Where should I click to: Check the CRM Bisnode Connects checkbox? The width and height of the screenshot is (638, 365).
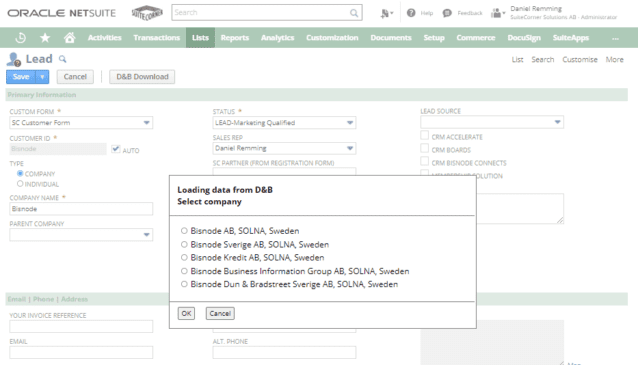[424, 162]
